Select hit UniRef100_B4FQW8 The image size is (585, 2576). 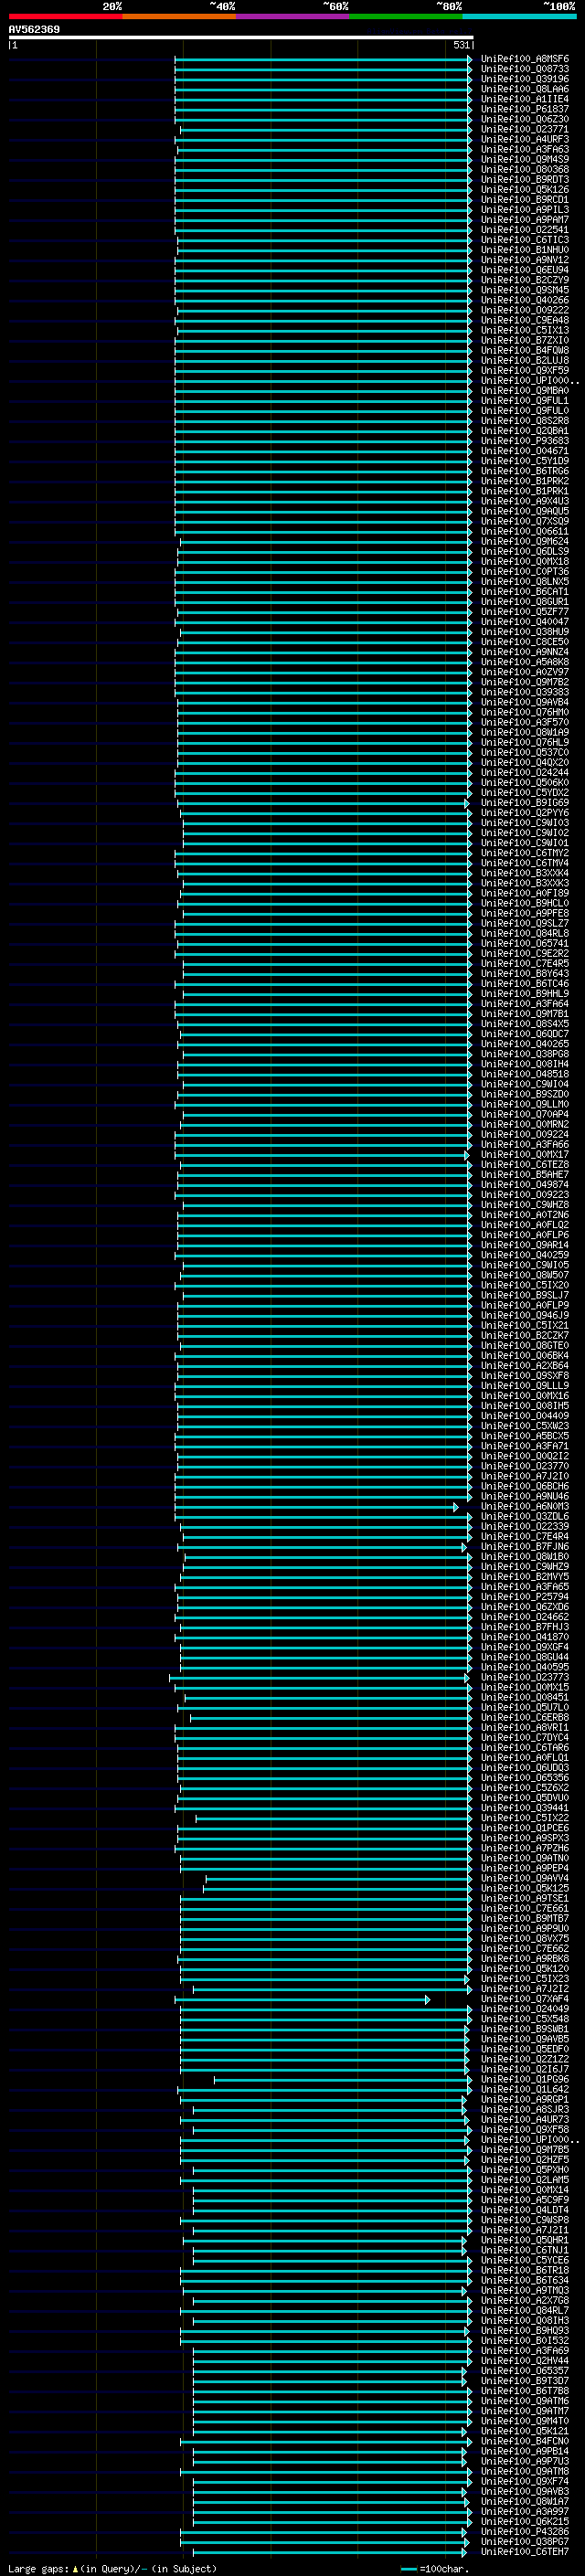(x=525, y=350)
